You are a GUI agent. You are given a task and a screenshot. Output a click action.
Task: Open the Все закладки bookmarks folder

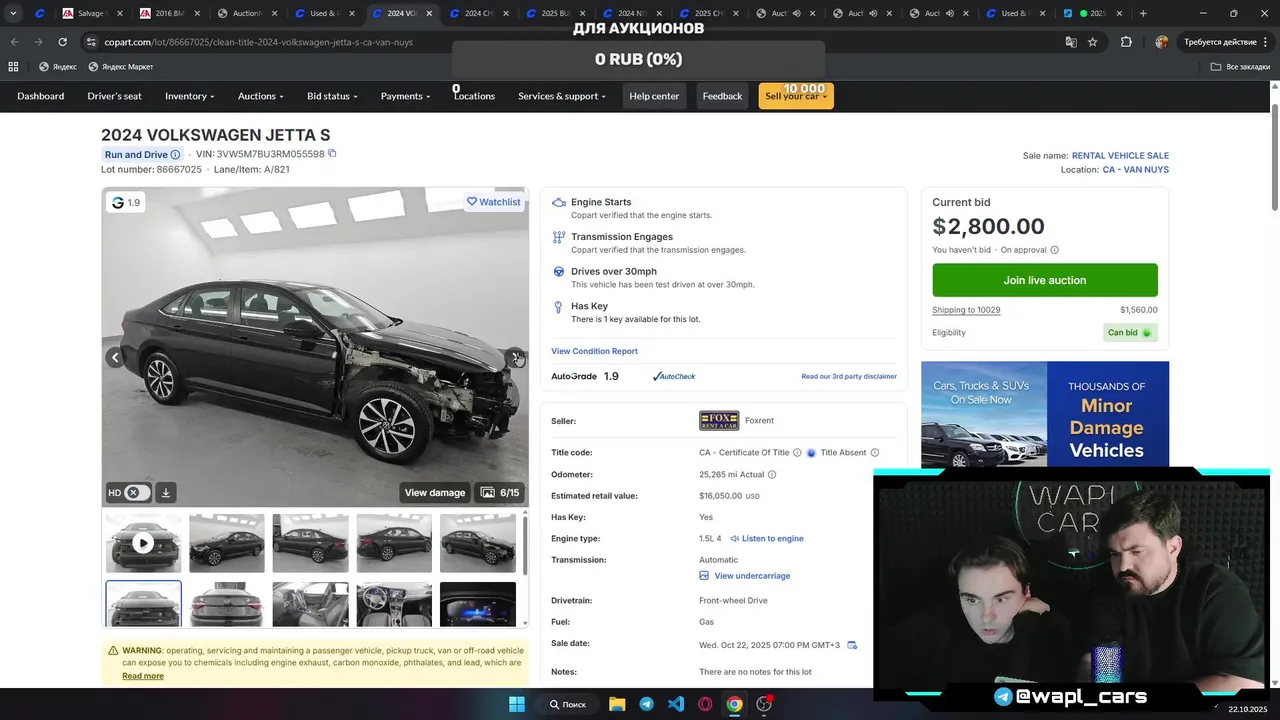coord(1240,67)
